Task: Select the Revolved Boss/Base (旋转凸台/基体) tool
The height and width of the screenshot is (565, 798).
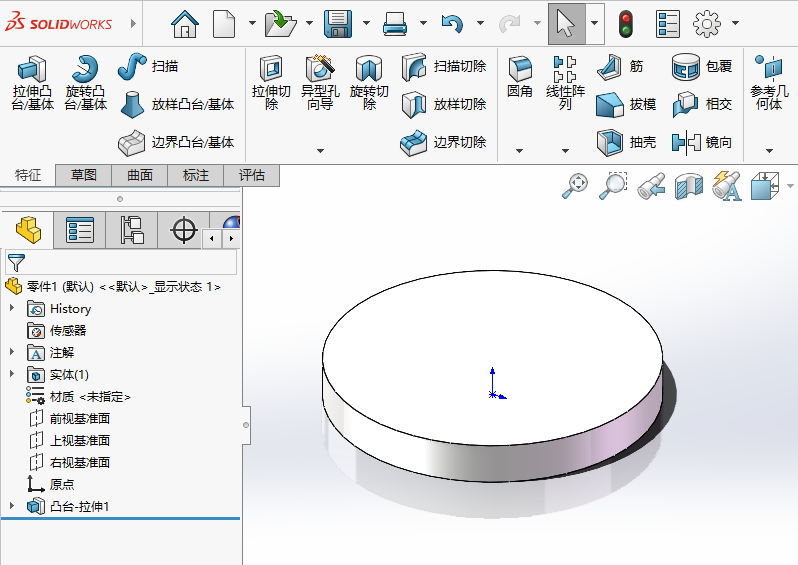Action: tap(86, 70)
